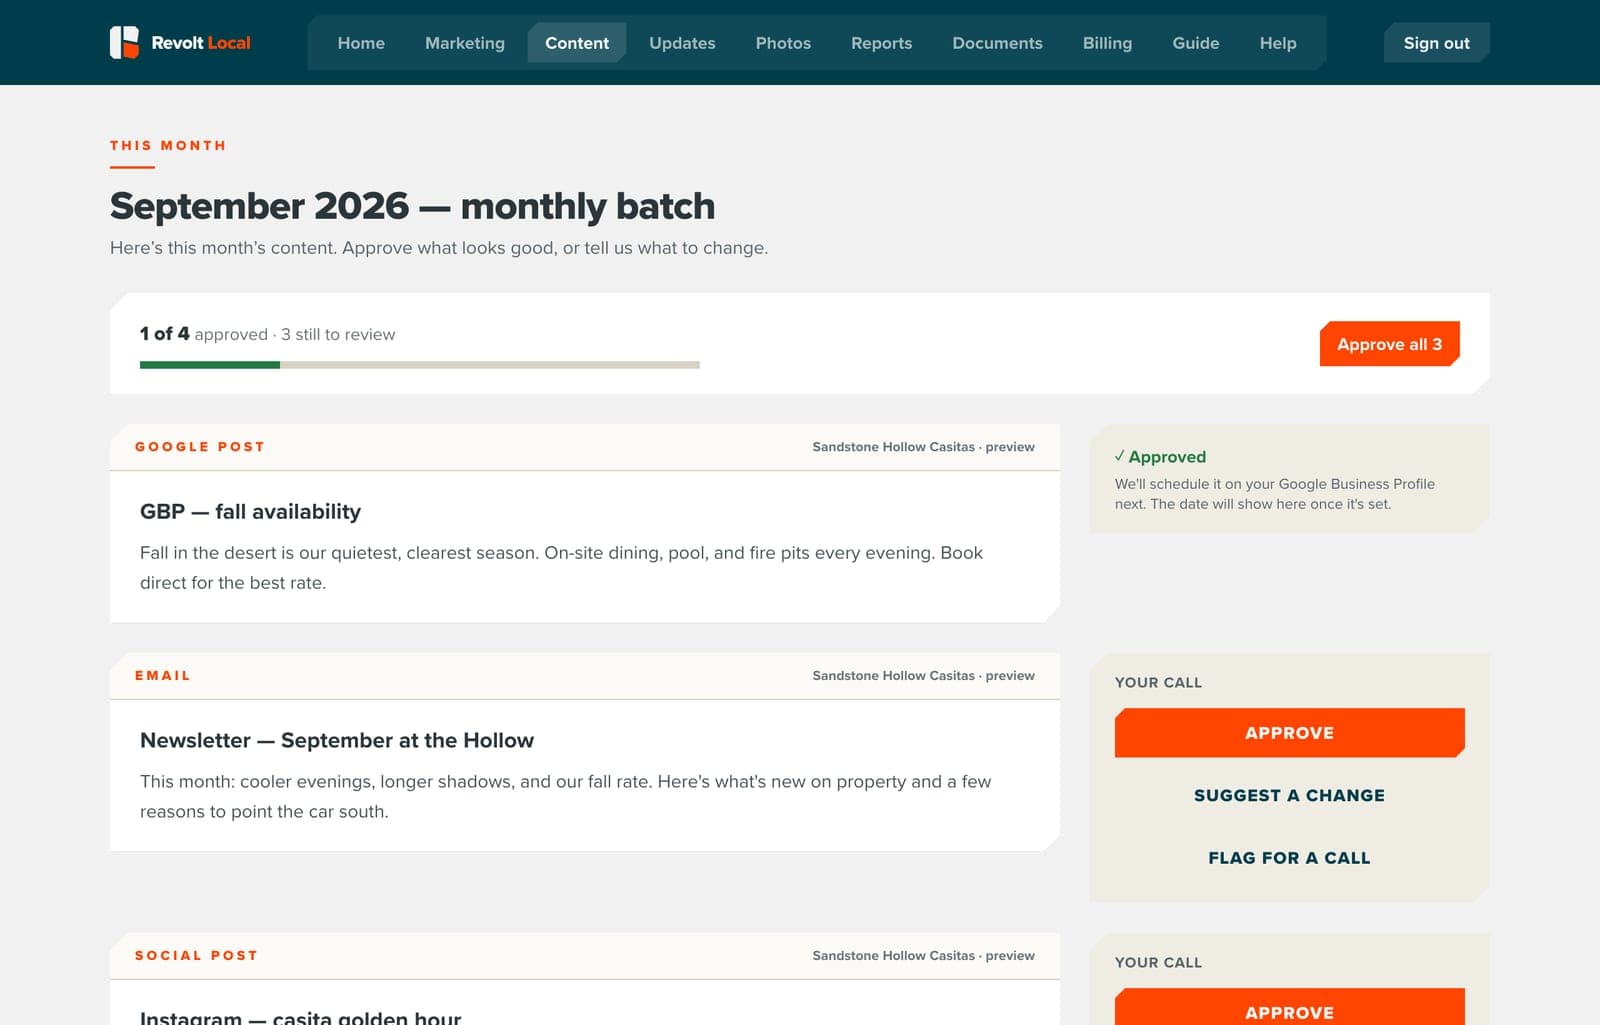
Task: Approve the Instagram social post
Action: coord(1289,1007)
